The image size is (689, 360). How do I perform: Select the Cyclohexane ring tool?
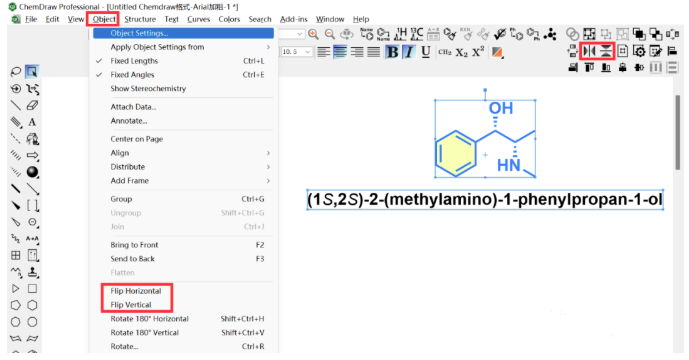(x=32, y=305)
